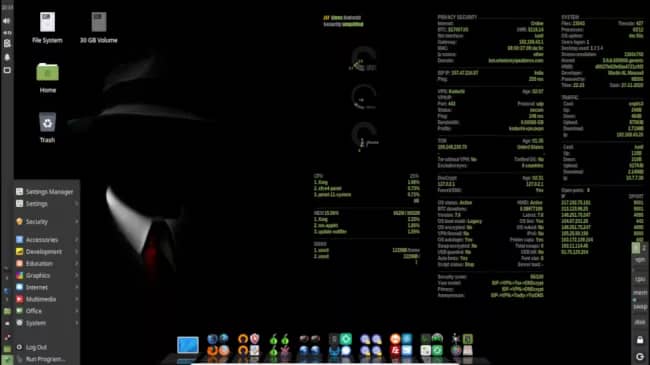The height and width of the screenshot is (365, 650).
Task: Click Run Program in the application menu
Action: (47, 359)
